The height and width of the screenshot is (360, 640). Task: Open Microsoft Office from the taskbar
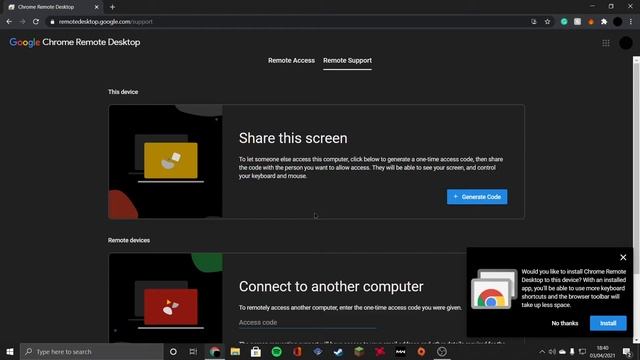[298, 351]
